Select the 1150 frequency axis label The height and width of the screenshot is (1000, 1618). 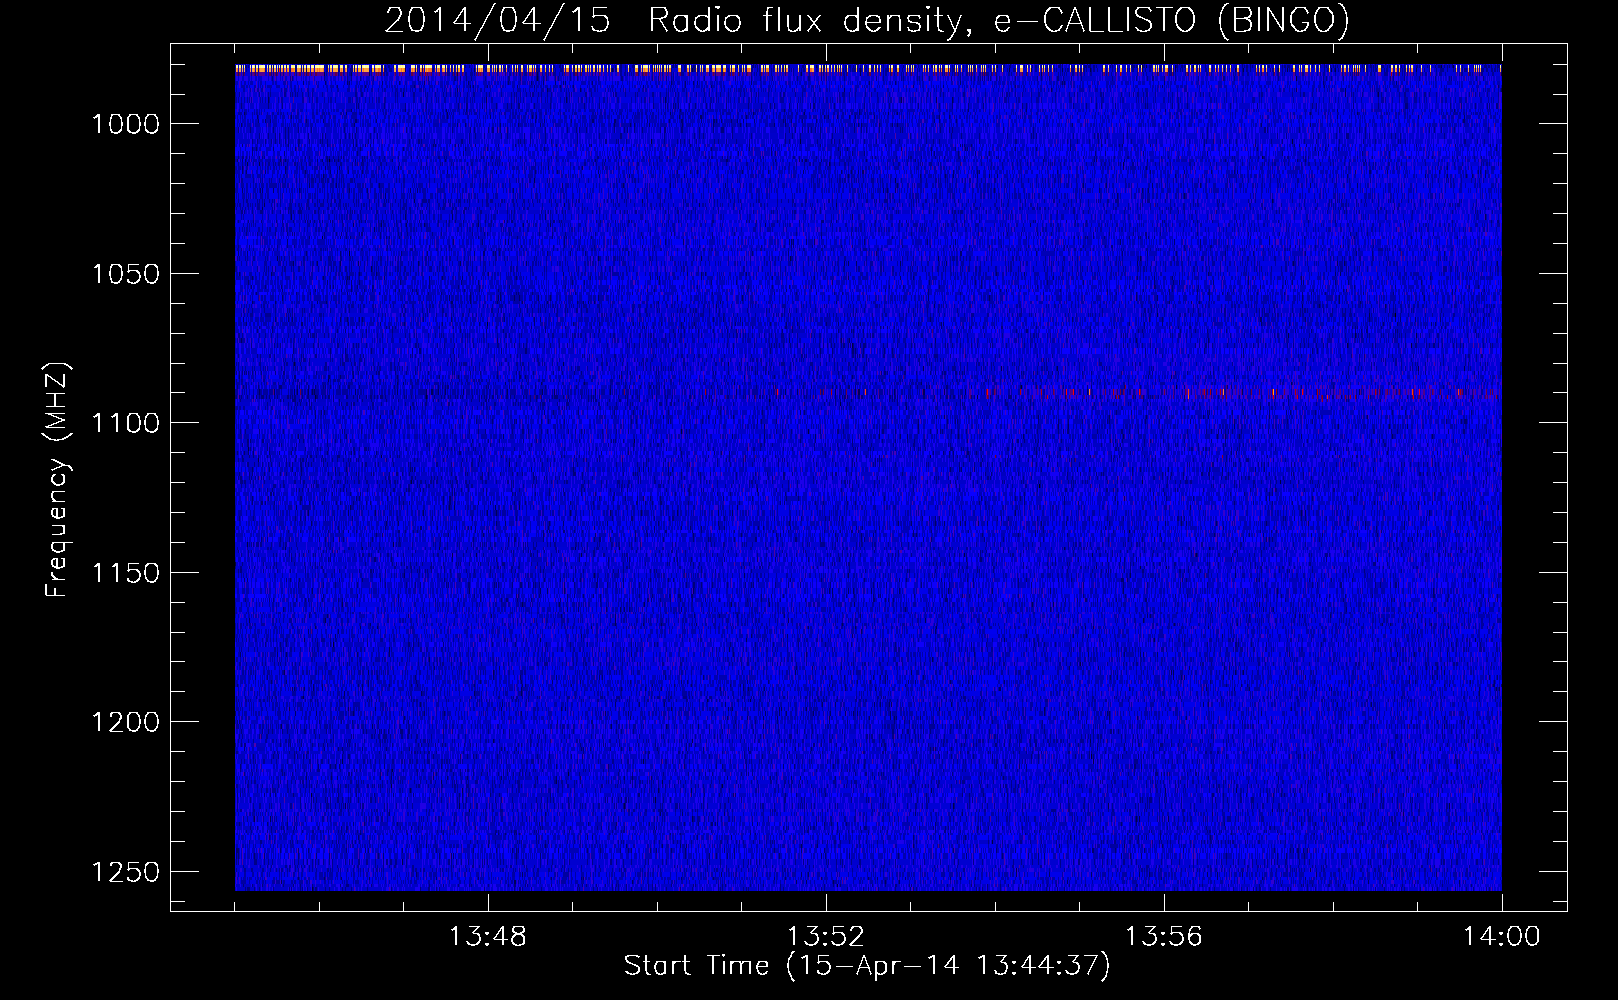point(125,573)
